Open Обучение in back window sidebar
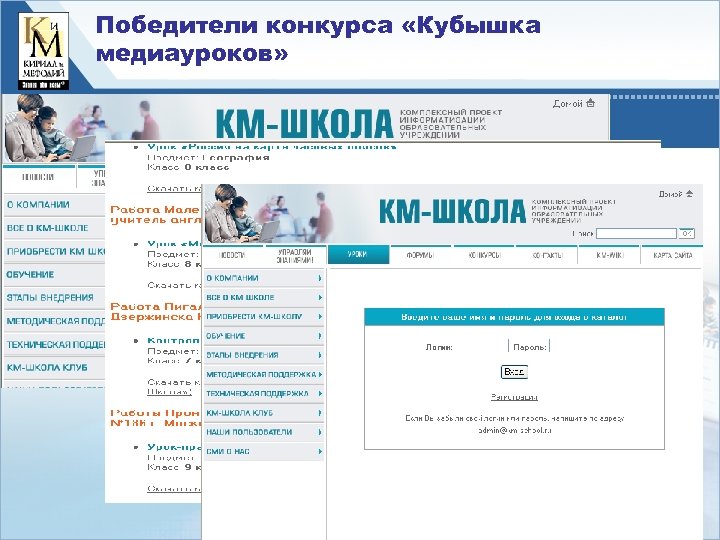Viewport: 720px width, 540px height. coord(55,275)
